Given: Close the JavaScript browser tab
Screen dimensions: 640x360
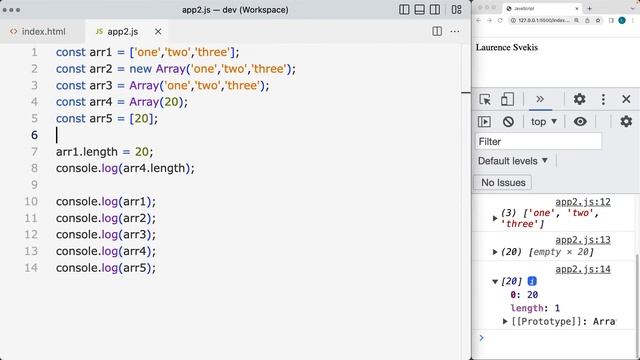Looking at the screenshot, I should (x=577, y=8).
